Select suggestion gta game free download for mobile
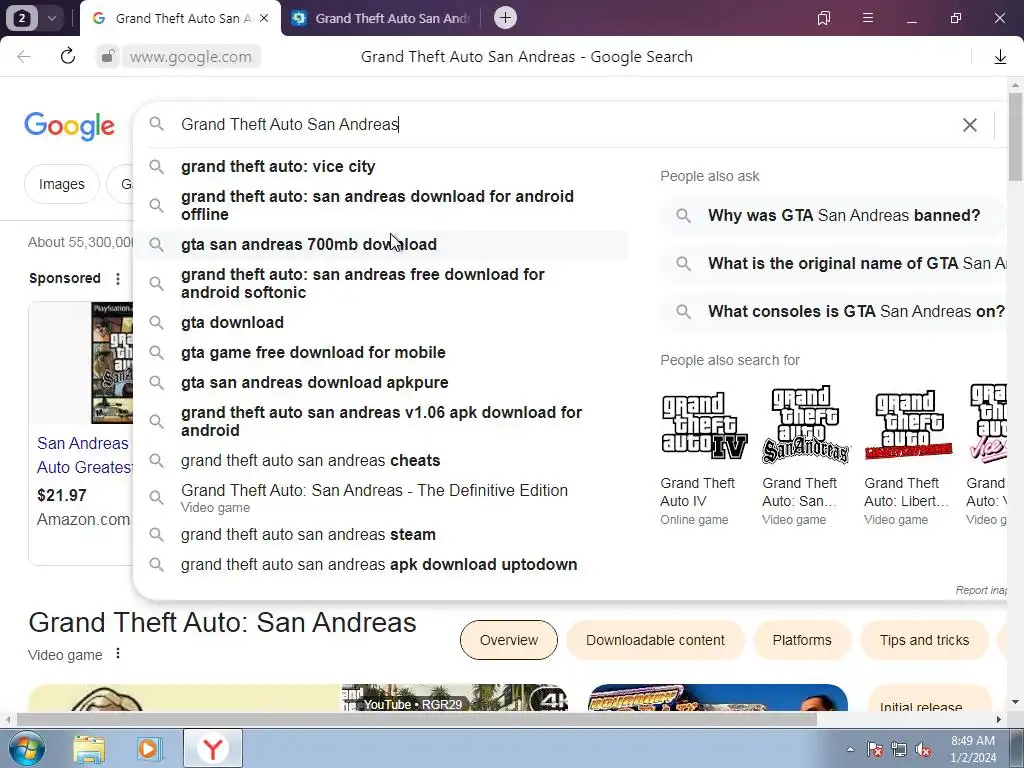The image size is (1024, 768). tap(381, 353)
